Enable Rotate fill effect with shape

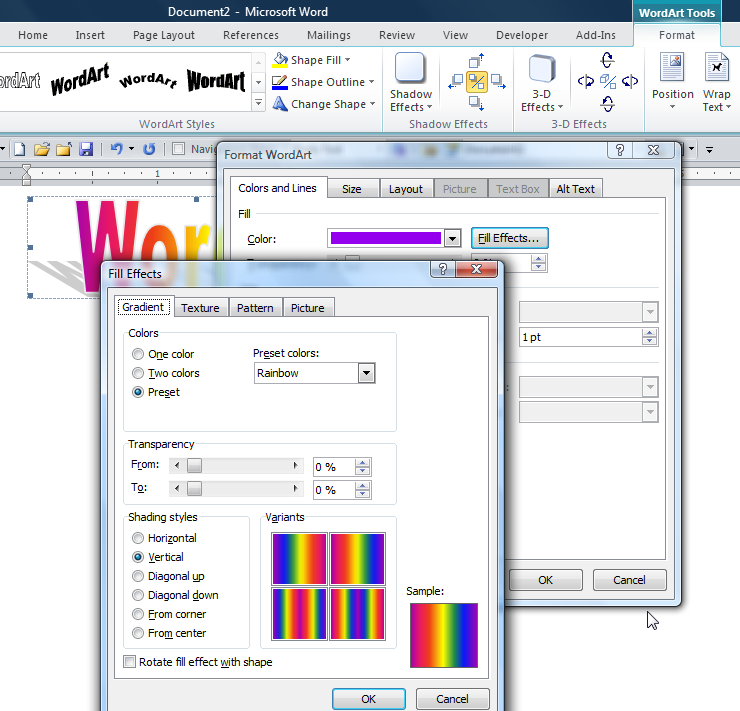pyautogui.click(x=129, y=661)
